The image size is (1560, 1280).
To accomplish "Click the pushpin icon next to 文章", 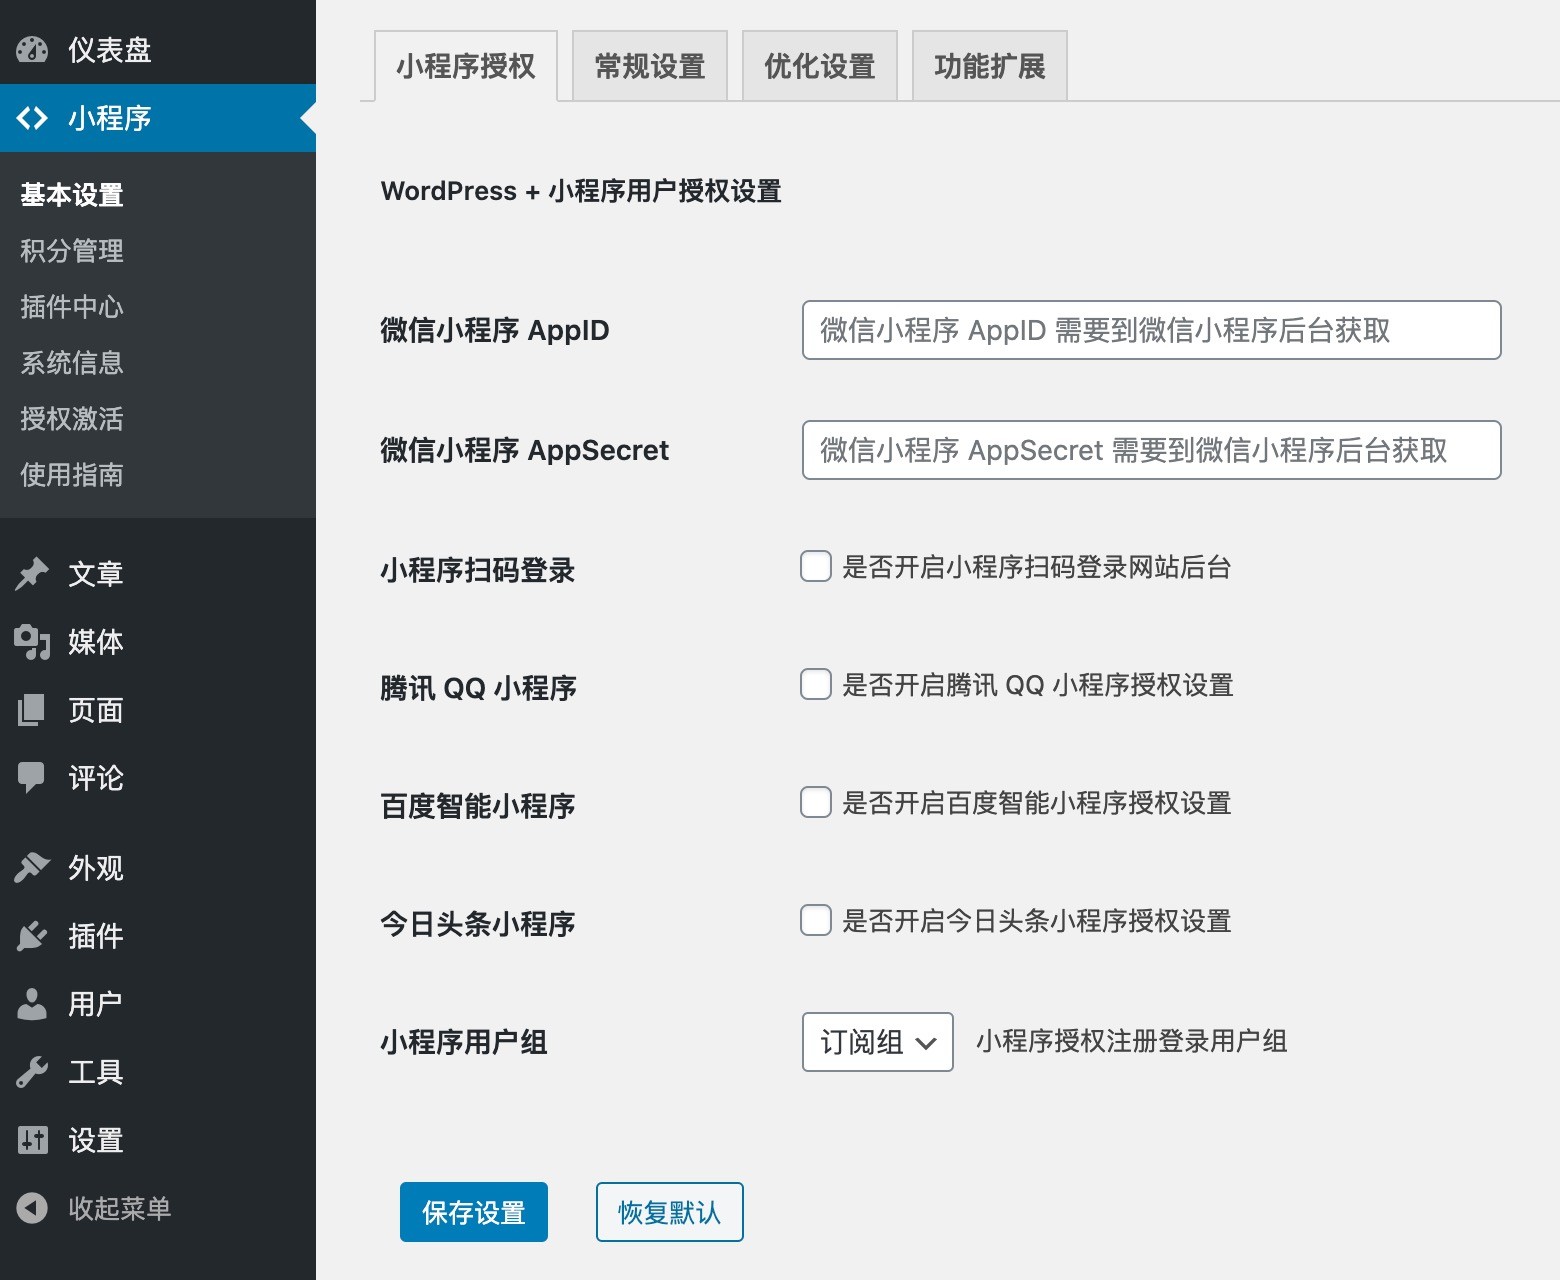I will (x=32, y=573).
